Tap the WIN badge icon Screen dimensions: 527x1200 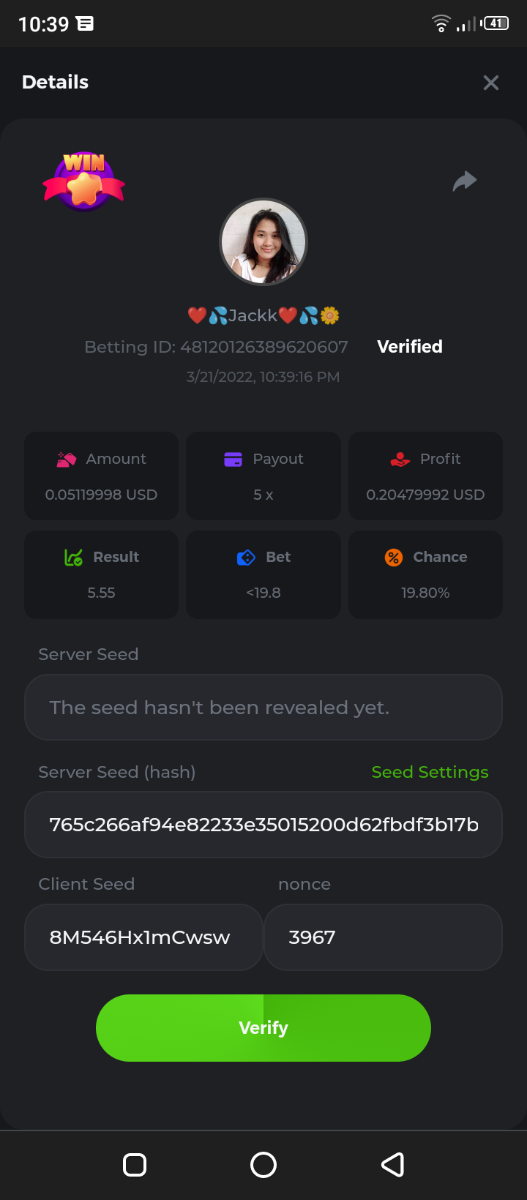pyautogui.click(x=84, y=181)
